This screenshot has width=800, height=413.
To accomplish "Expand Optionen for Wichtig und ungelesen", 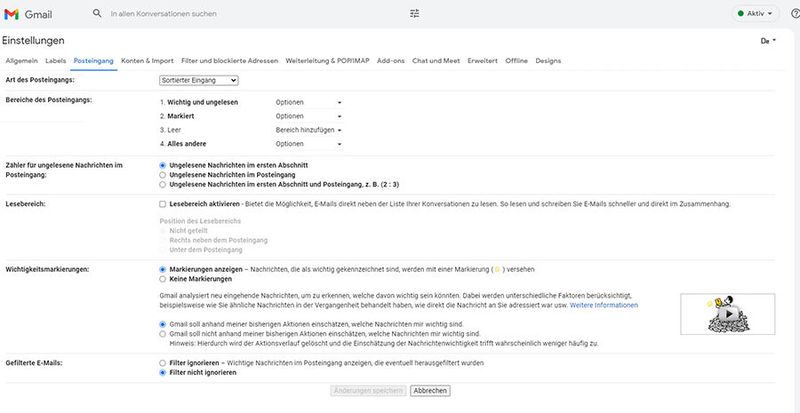I will [x=309, y=102].
